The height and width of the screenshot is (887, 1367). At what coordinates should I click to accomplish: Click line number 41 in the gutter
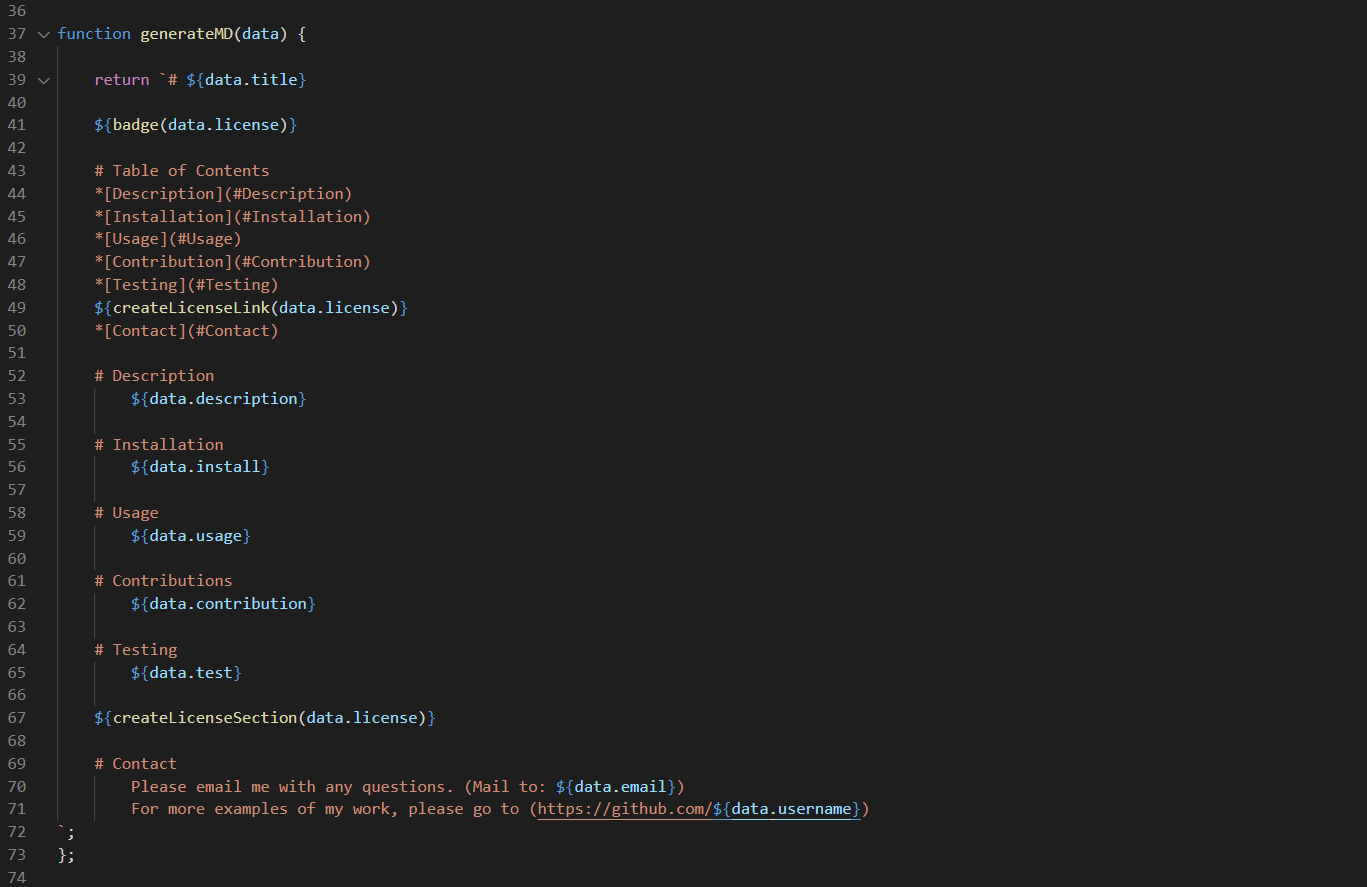tap(16, 125)
